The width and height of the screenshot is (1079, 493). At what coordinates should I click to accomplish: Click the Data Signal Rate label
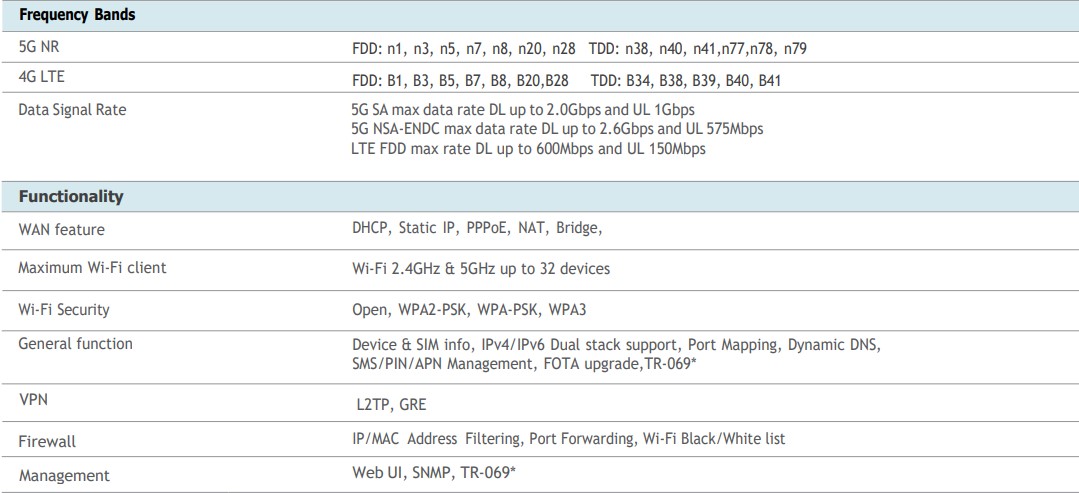click(x=73, y=108)
